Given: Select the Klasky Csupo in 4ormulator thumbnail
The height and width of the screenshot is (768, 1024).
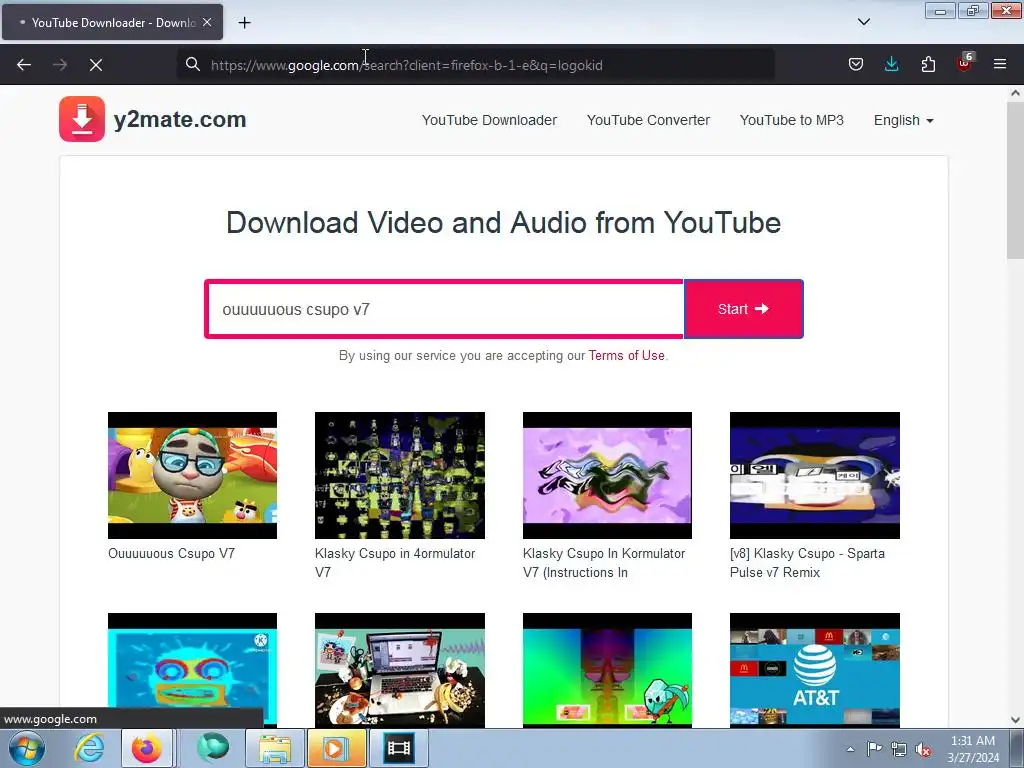Looking at the screenshot, I should pyautogui.click(x=400, y=475).
